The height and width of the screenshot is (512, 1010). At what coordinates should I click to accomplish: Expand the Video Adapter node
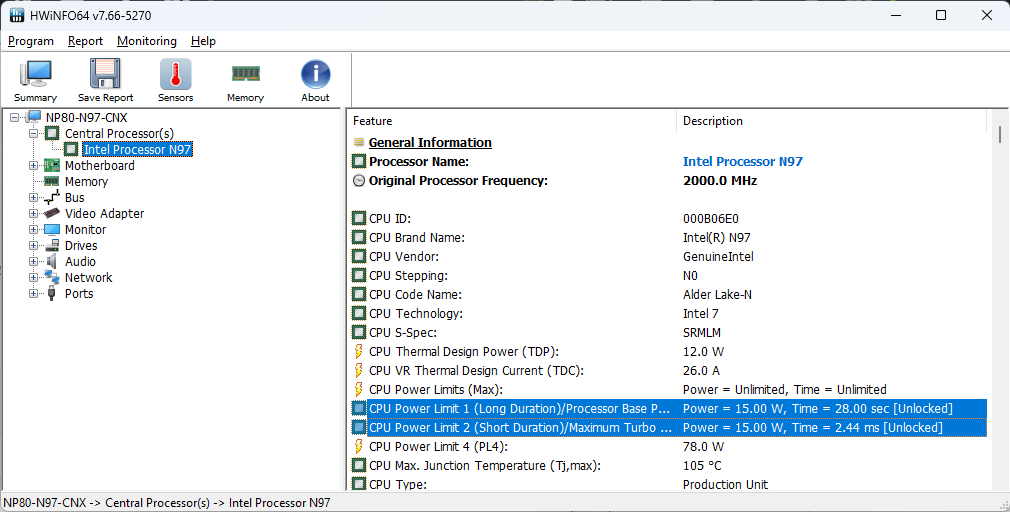pos(33,214)
